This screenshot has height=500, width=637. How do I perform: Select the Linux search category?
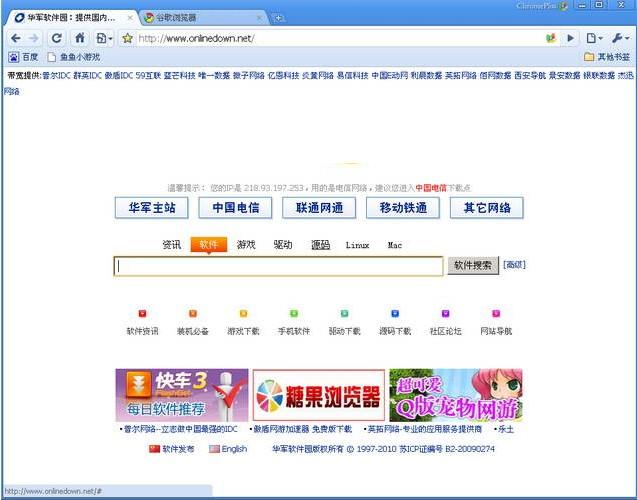tap(358, 245)
